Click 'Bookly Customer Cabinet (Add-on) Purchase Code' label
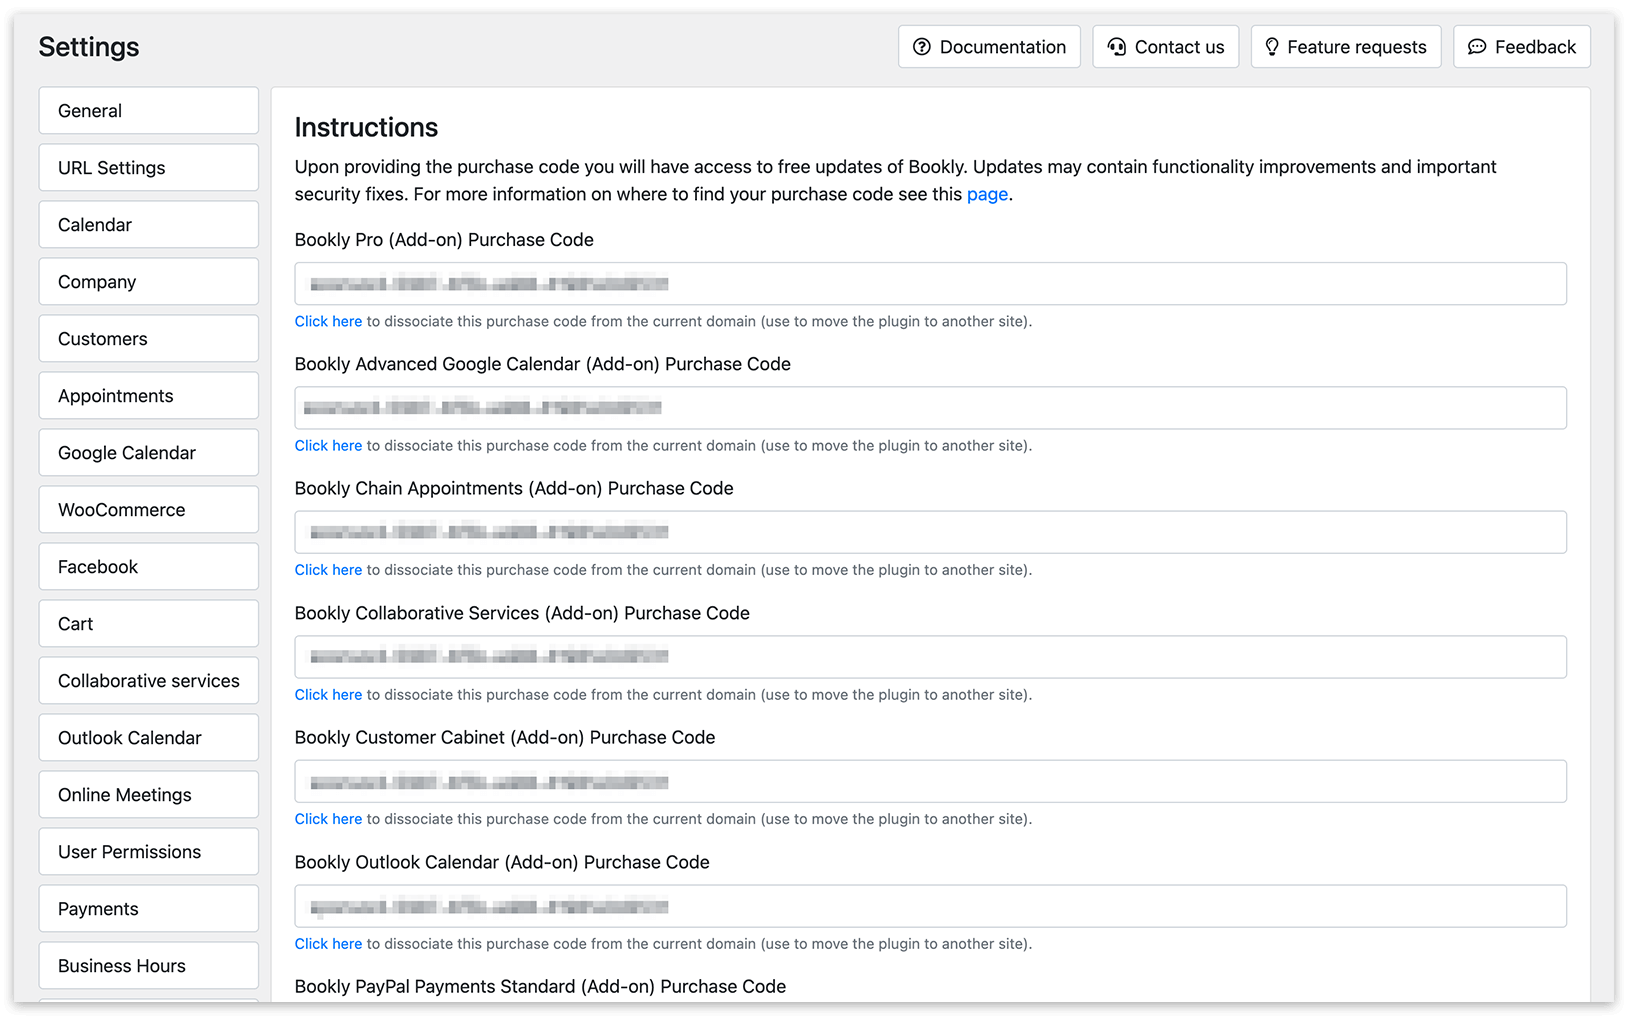Viewport: 1628px width, 1016px height. pyautogui.click(x=505, y=737)
